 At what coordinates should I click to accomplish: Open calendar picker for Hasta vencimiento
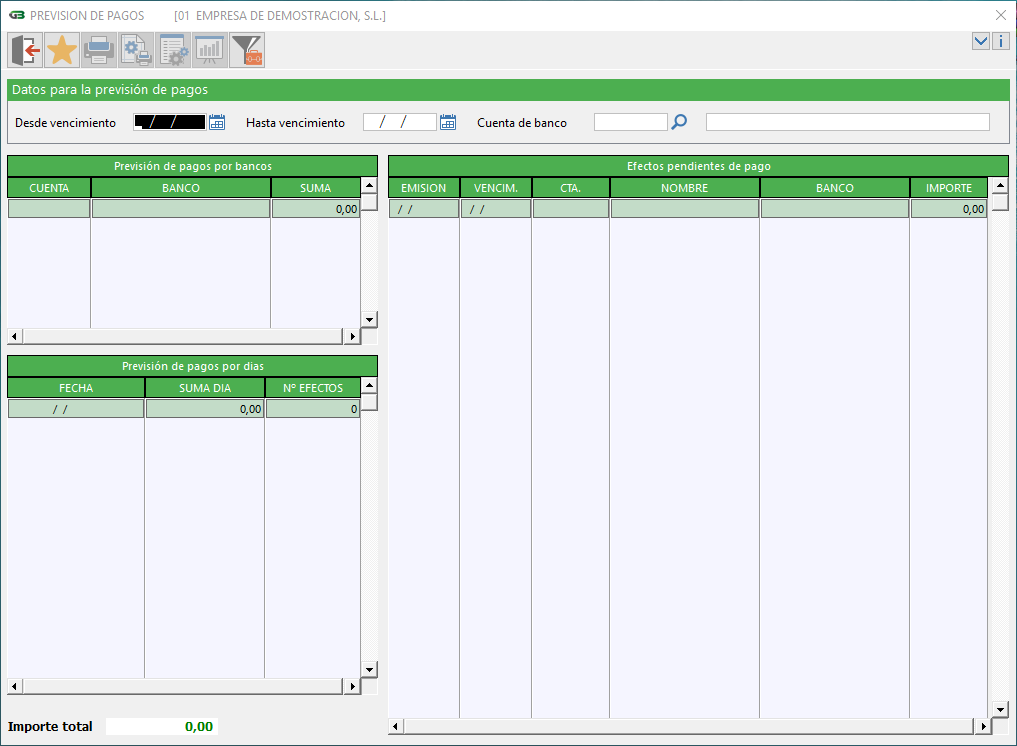(448, 122)
